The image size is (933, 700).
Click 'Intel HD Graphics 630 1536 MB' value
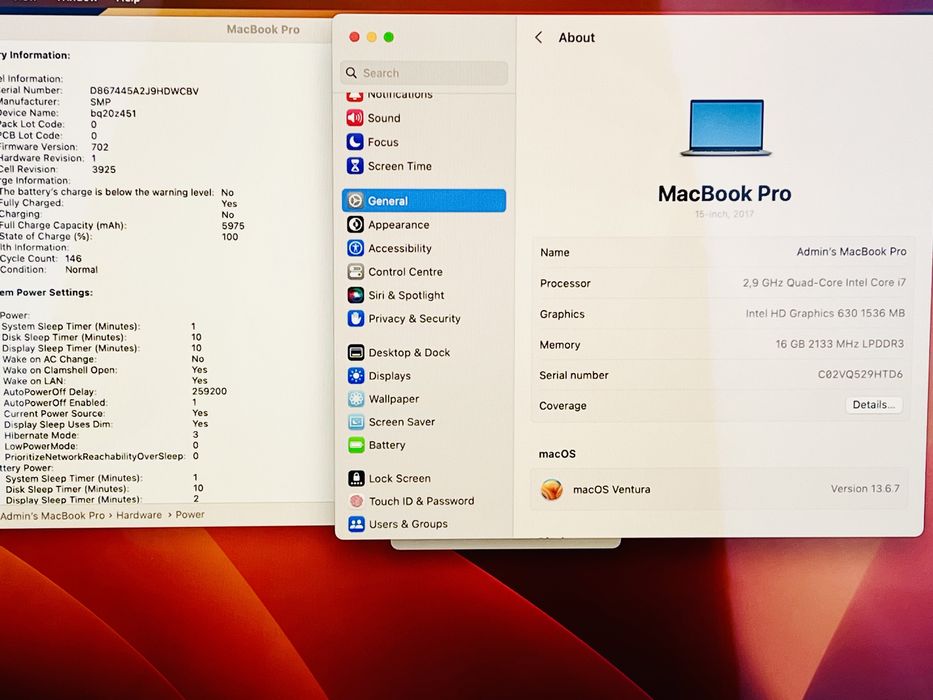tap(825, 313)
